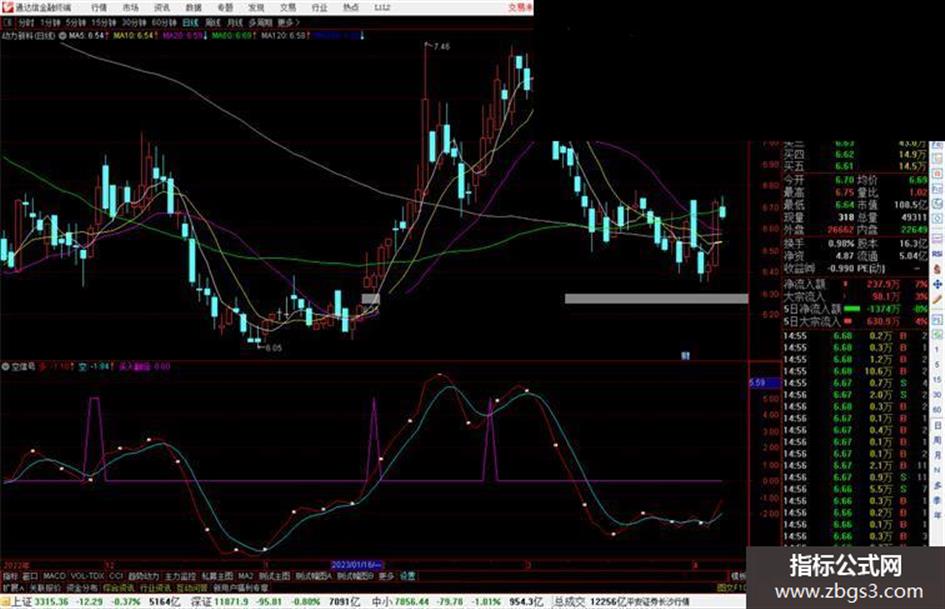Open the 发现 menu

[x=256, y=8]
